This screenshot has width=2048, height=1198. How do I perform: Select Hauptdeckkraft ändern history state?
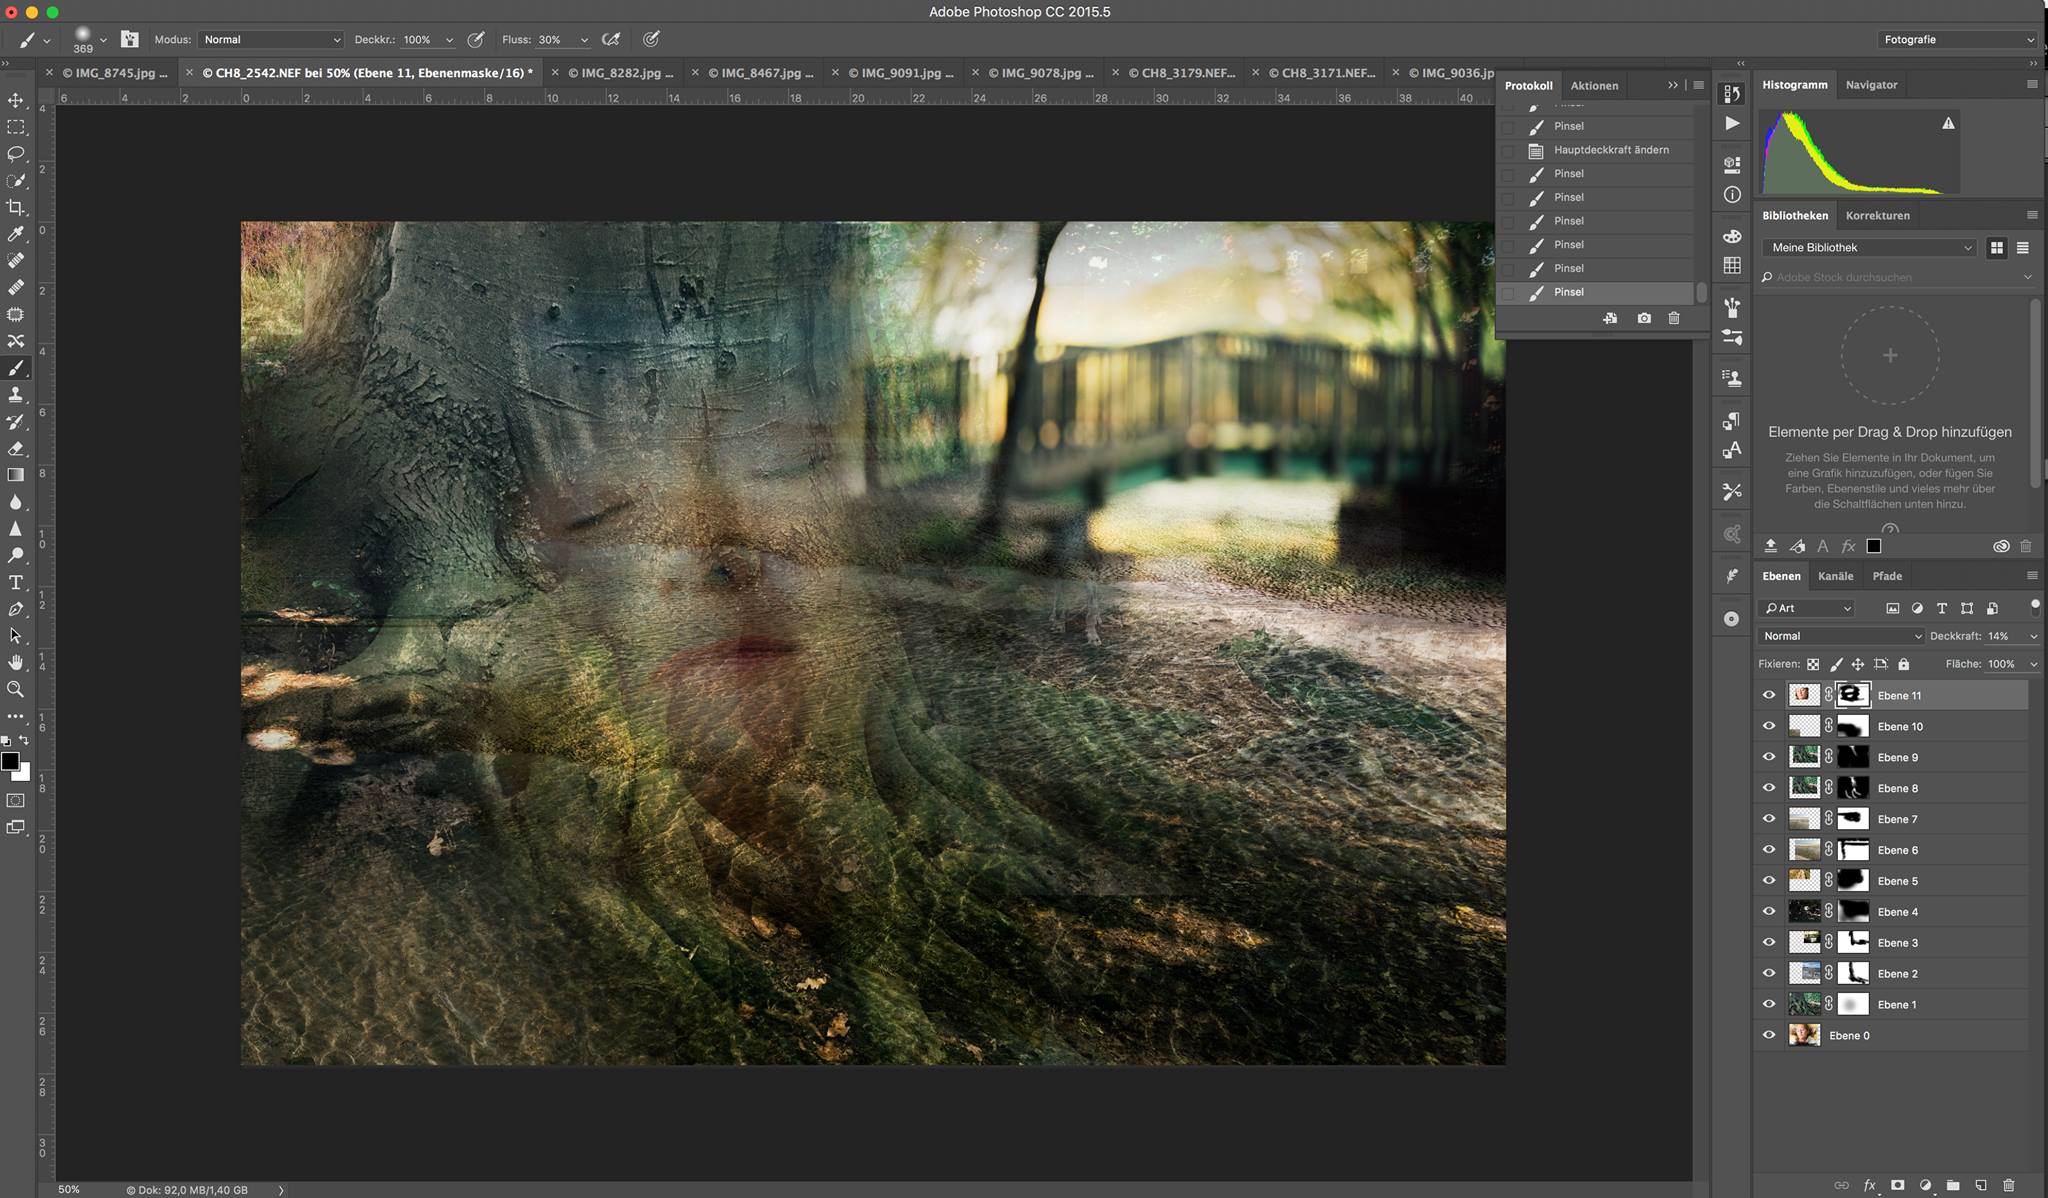click(1610, 150)
